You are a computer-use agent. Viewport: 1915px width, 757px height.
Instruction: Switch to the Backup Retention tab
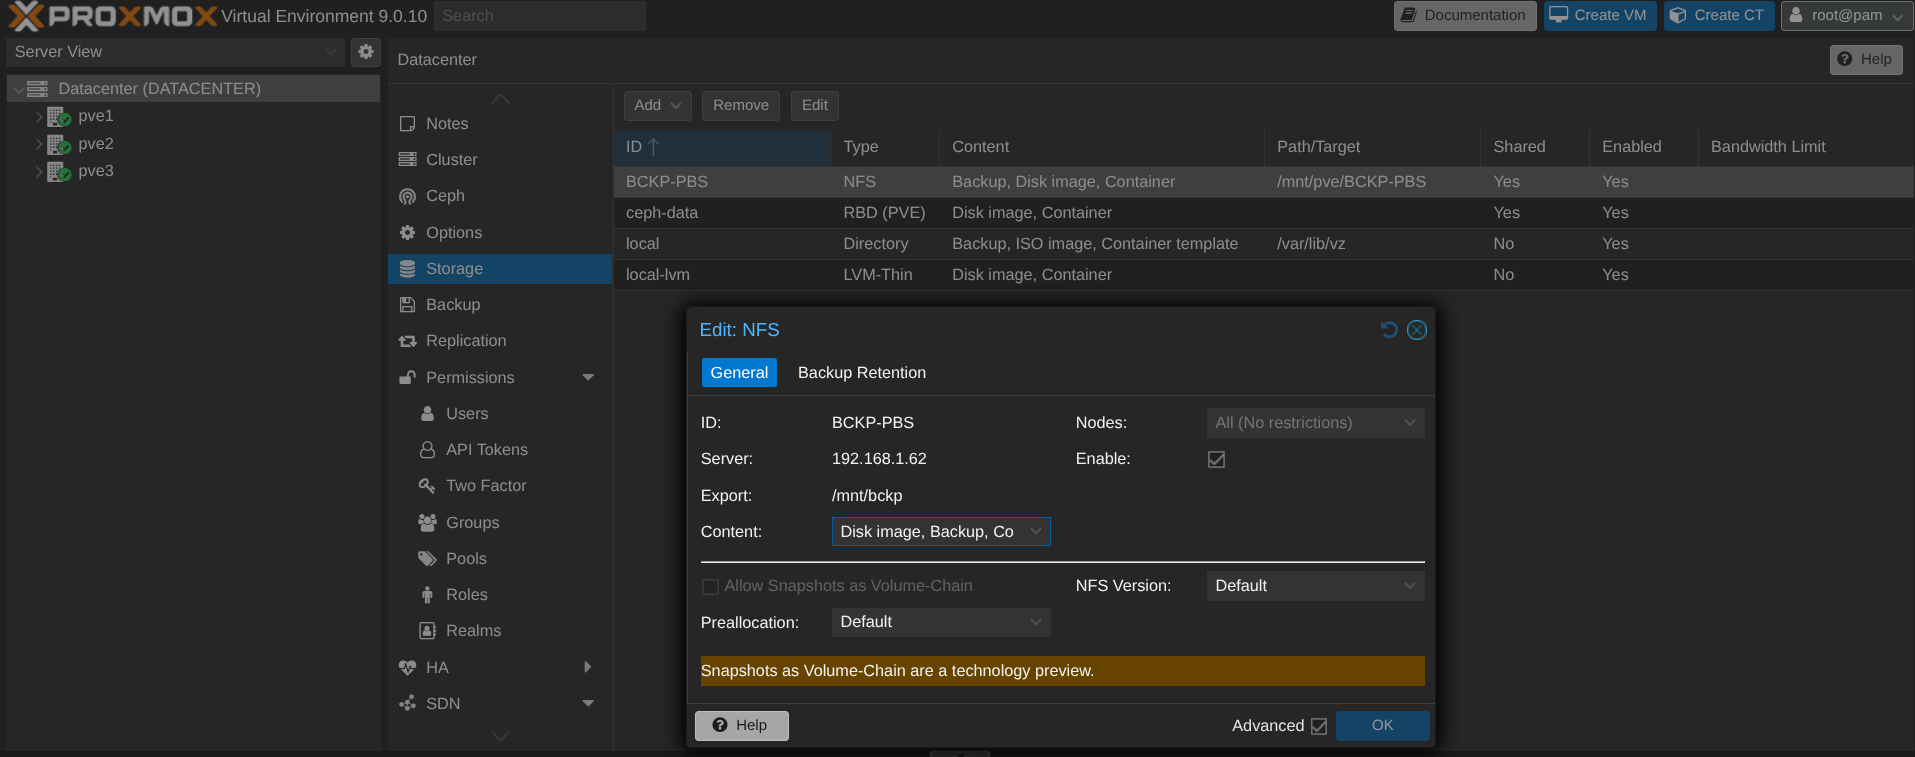861,373
